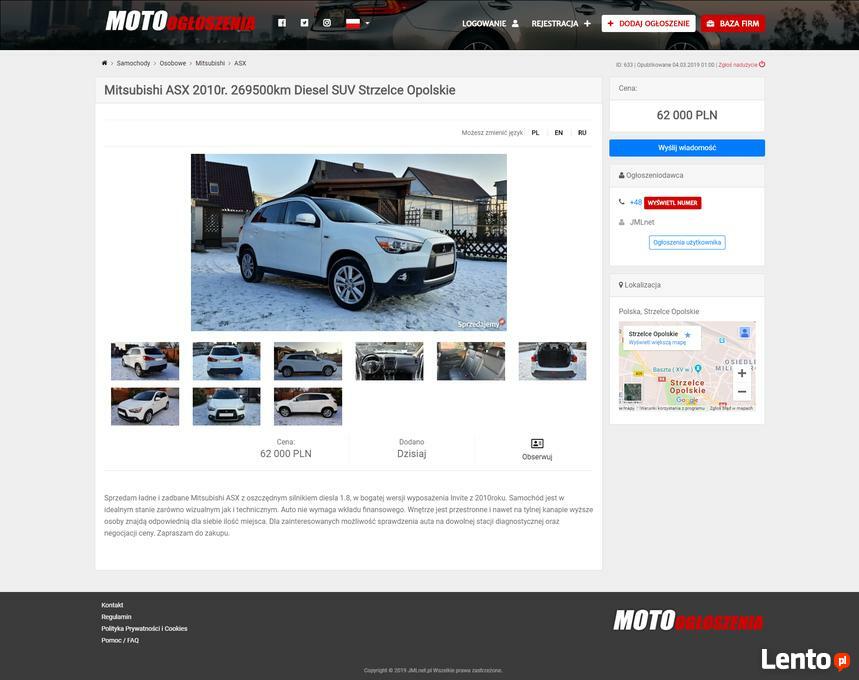Click the LOGOWANIE login link
This screenshot has width=859, height=680.
[490, 24]
